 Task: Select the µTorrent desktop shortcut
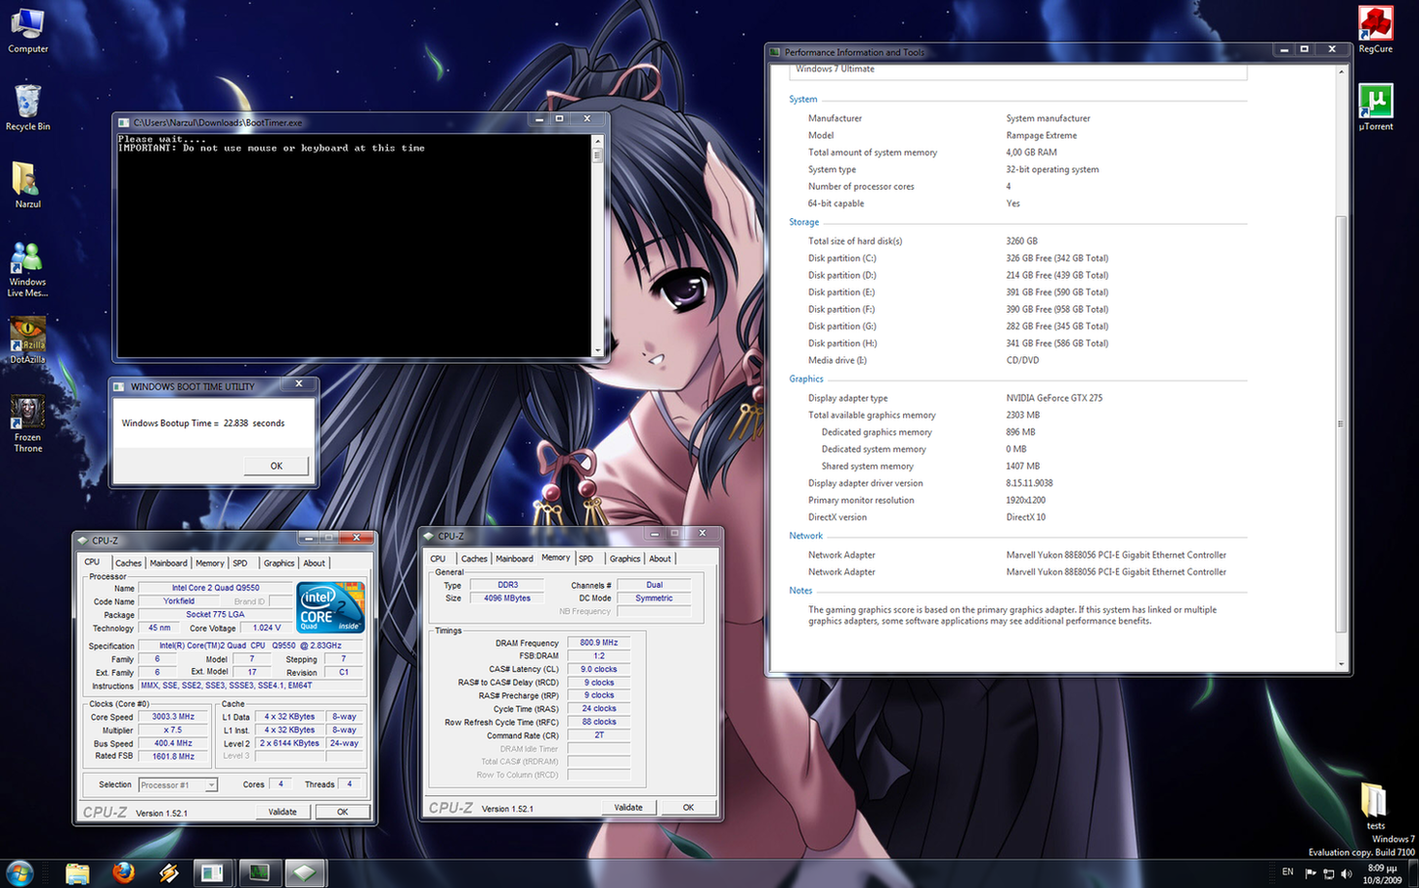(x=1376, y=107)
